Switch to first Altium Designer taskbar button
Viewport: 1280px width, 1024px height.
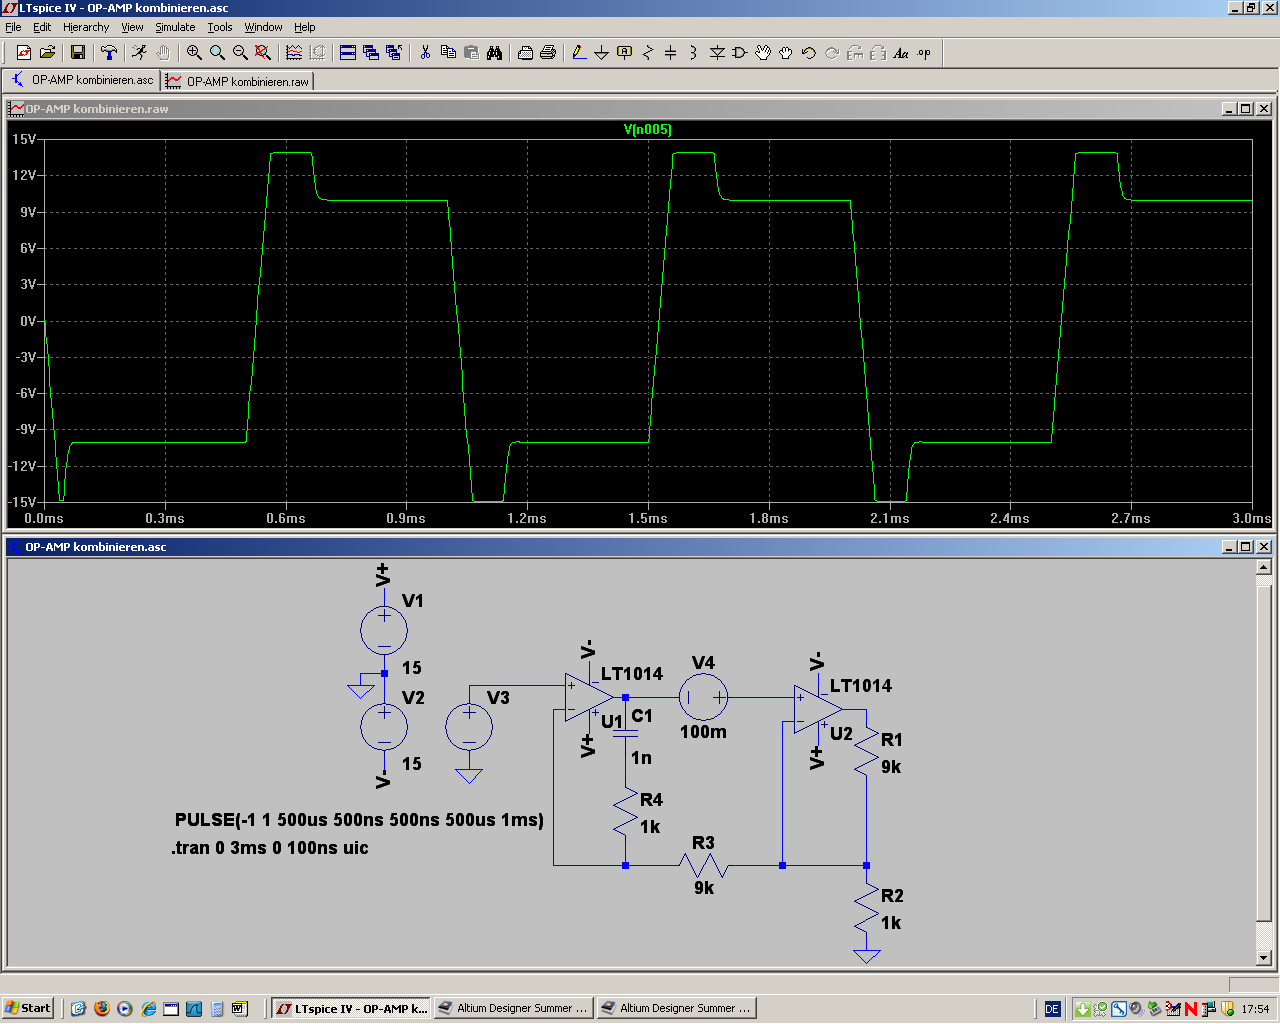pos(514,1008)
